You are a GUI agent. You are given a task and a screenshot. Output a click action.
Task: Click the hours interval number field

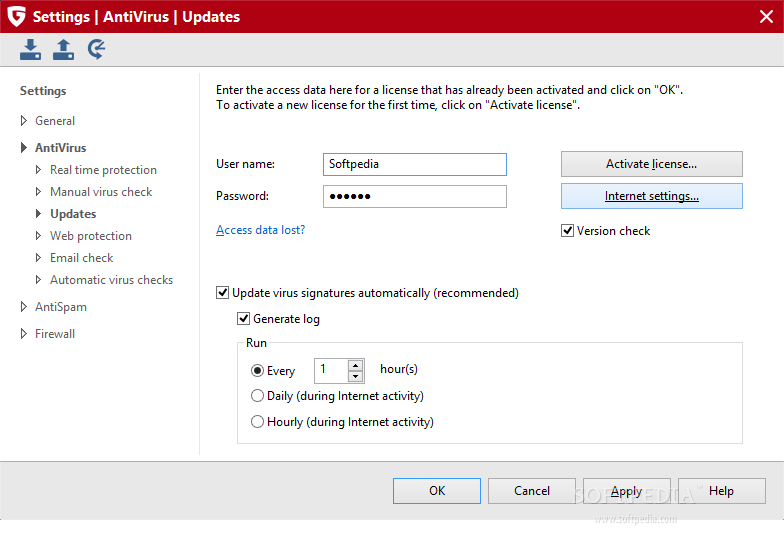tap(331, 370)
